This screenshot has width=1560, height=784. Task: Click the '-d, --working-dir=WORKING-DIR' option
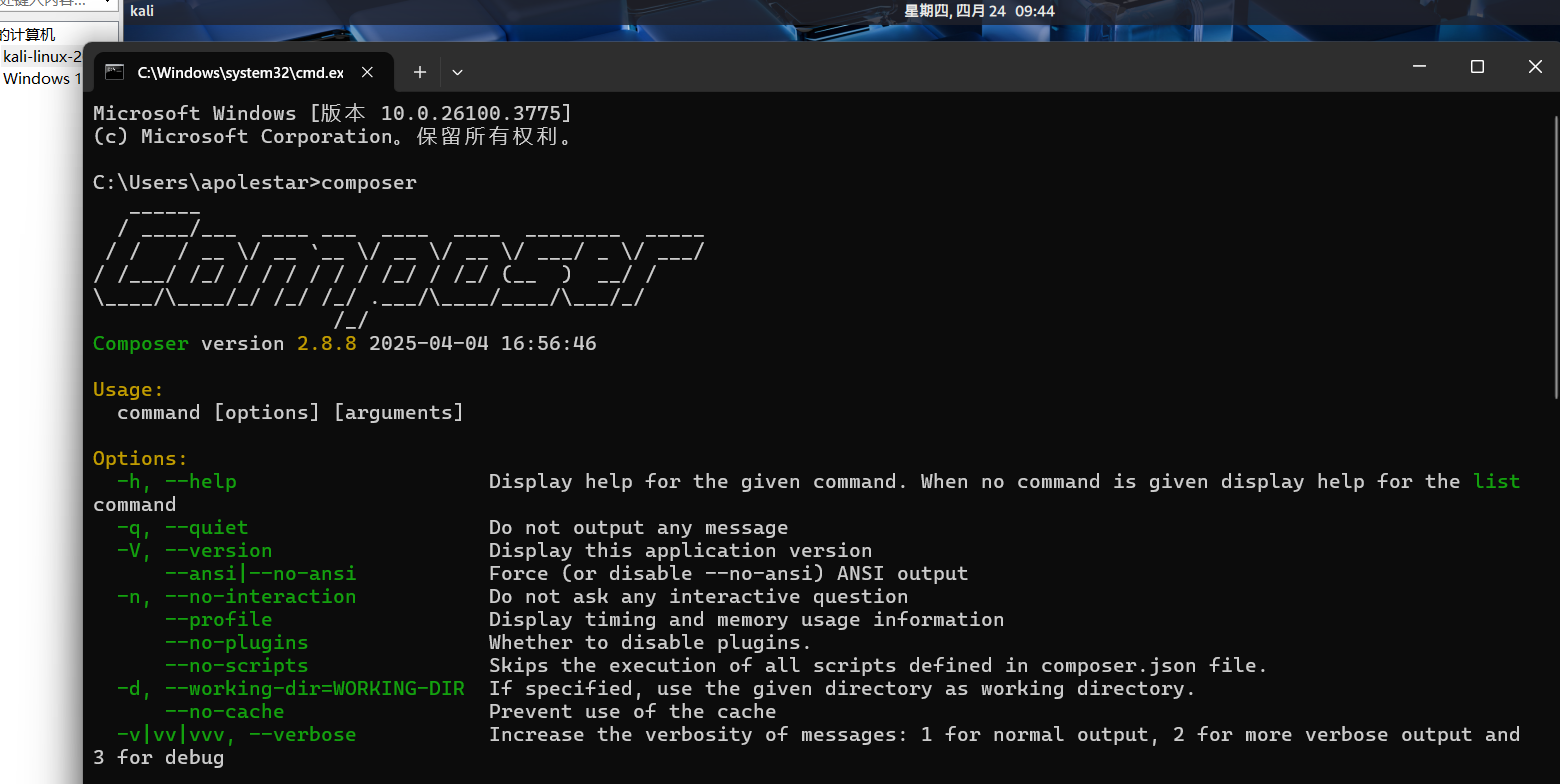click(x=291, y=689)
